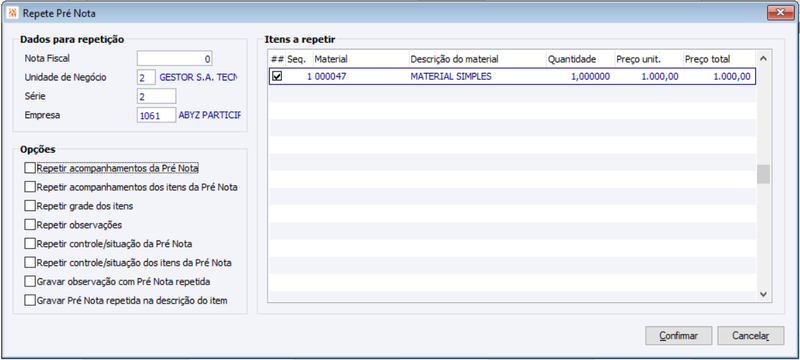Select the Série input field
This screenshot has width=800, height=360.
click(156, 96)
